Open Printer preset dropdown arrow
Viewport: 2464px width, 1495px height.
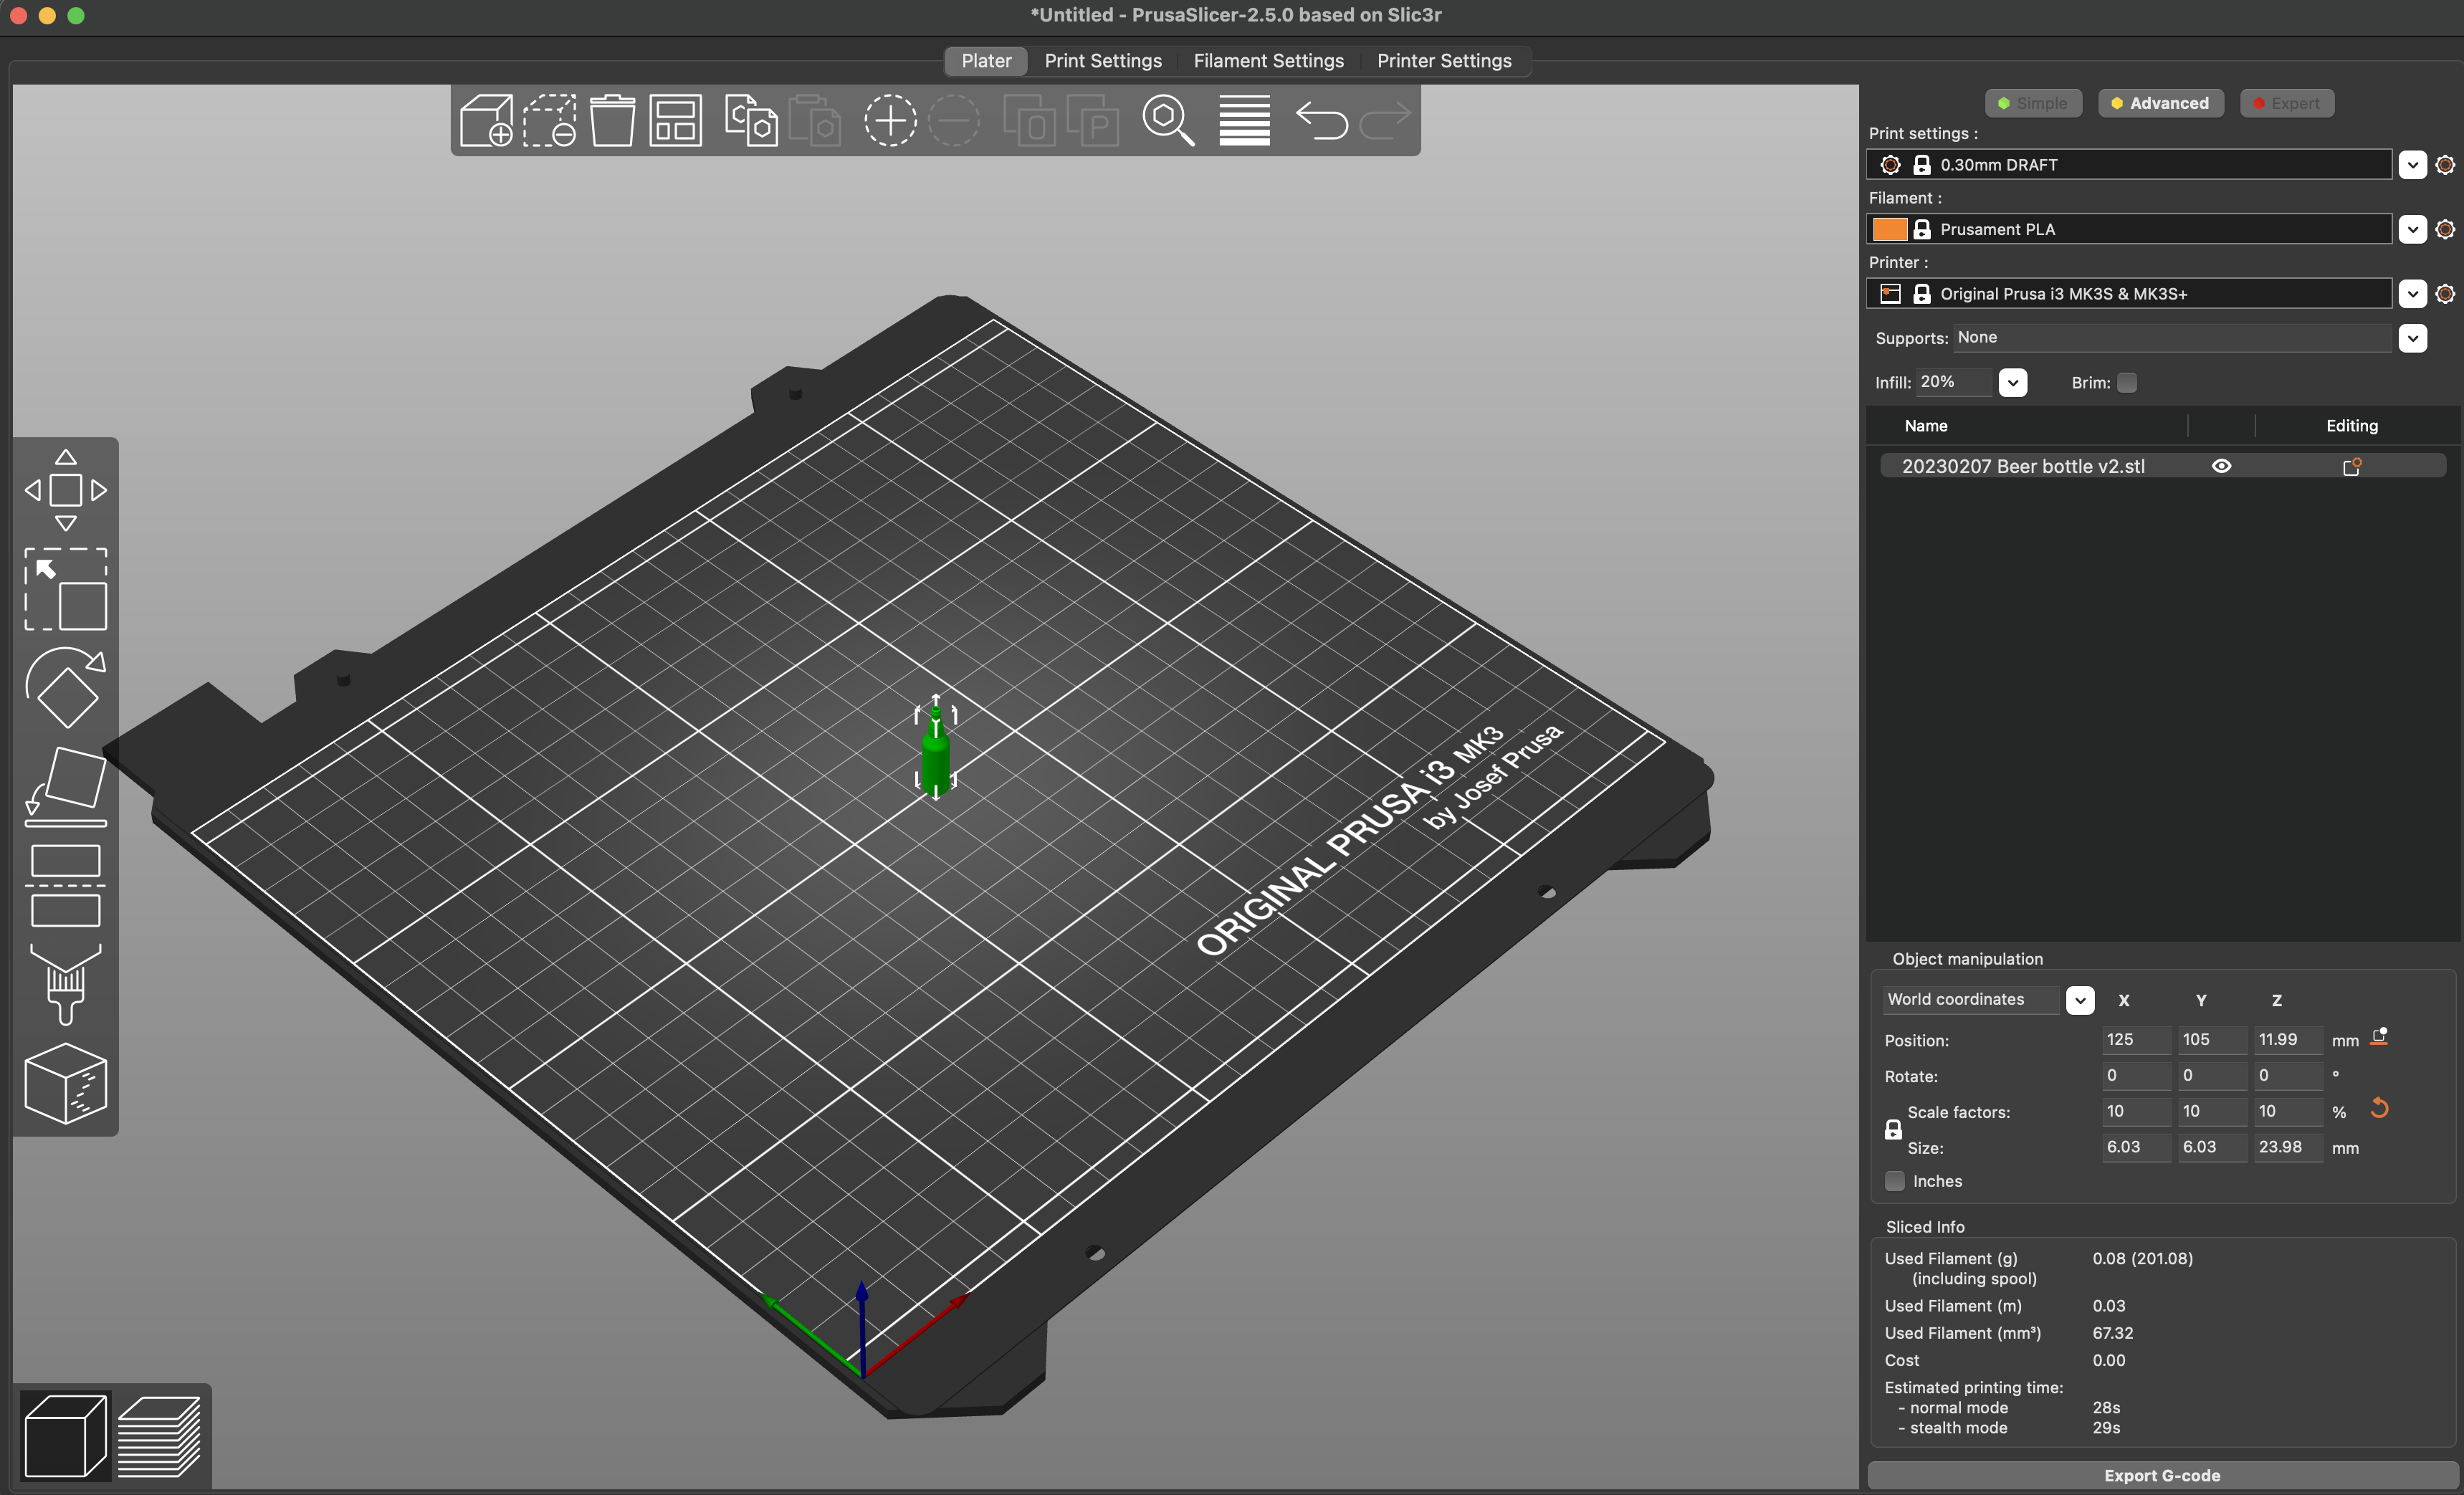pos(2412,294)
